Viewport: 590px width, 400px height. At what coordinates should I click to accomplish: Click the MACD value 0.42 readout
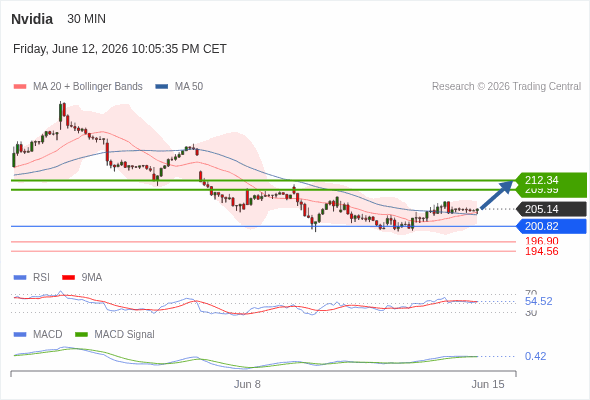(535, 356)
